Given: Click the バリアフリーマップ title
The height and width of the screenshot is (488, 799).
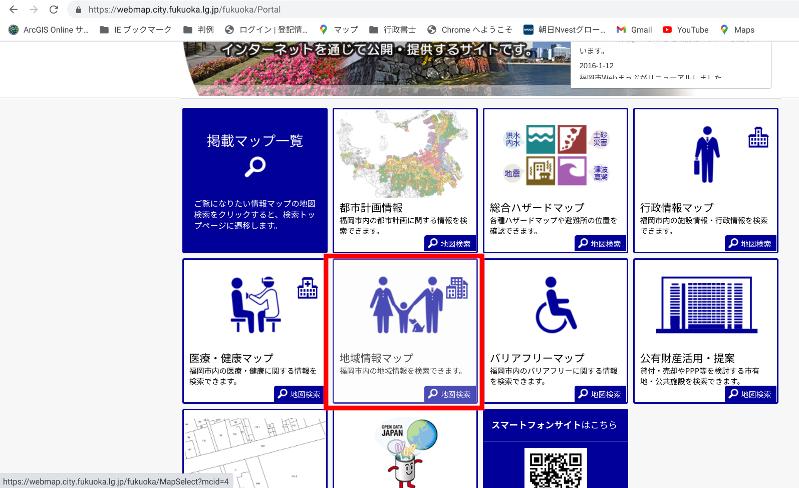Looking at the screenshot, I should pos(537,358).
